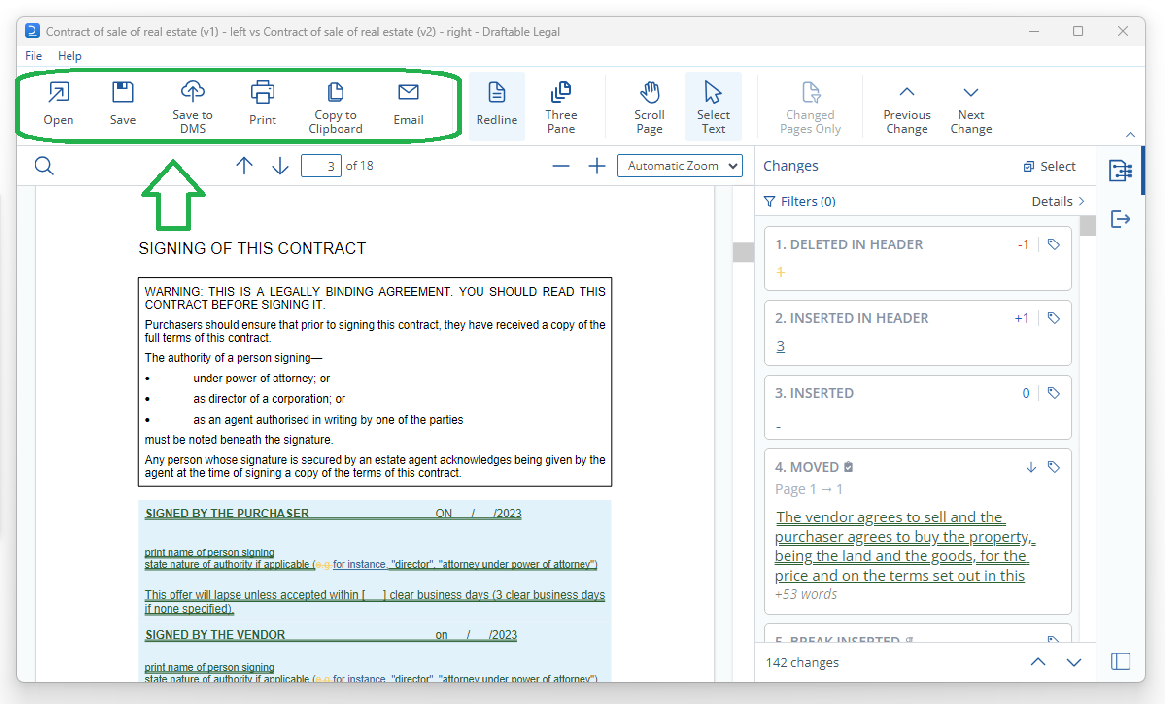
Task: Click the changes list scrollbar thumb
Action: coord(1088,226)
